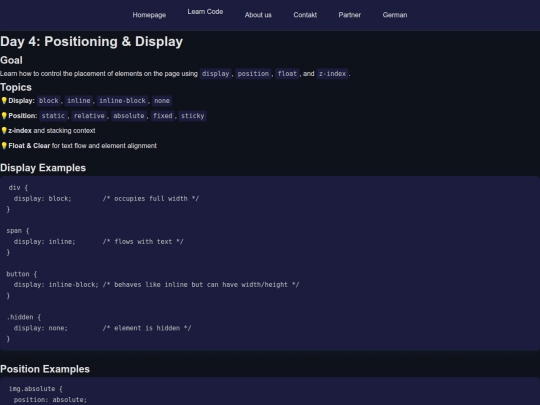Click the Goal heading
The height and width of the screenshot is (405, 540).
click(x=11, y=60)
